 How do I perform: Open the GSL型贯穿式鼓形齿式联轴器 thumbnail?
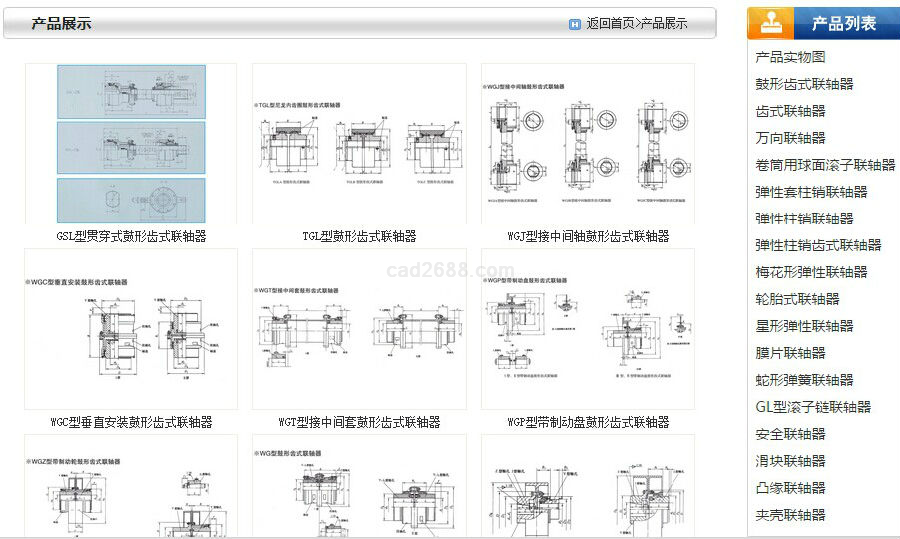pos(131,144)
